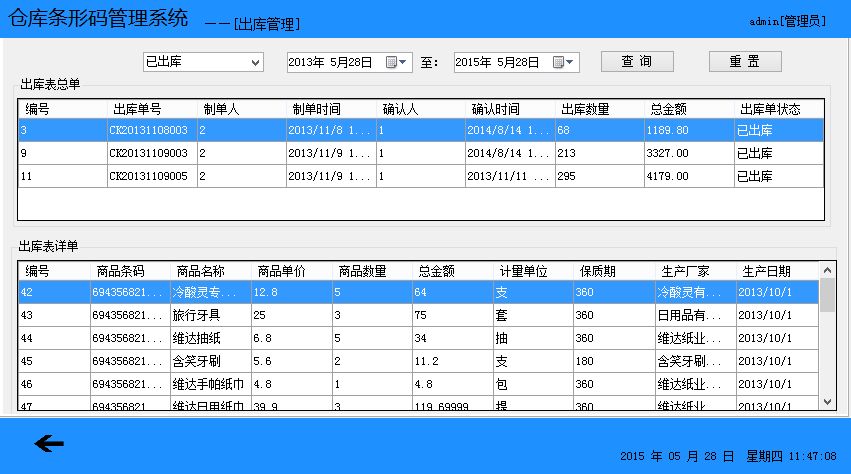851x474 pixels.
Task: Select order row CK20131109005
Action: (x=148, y=176)
